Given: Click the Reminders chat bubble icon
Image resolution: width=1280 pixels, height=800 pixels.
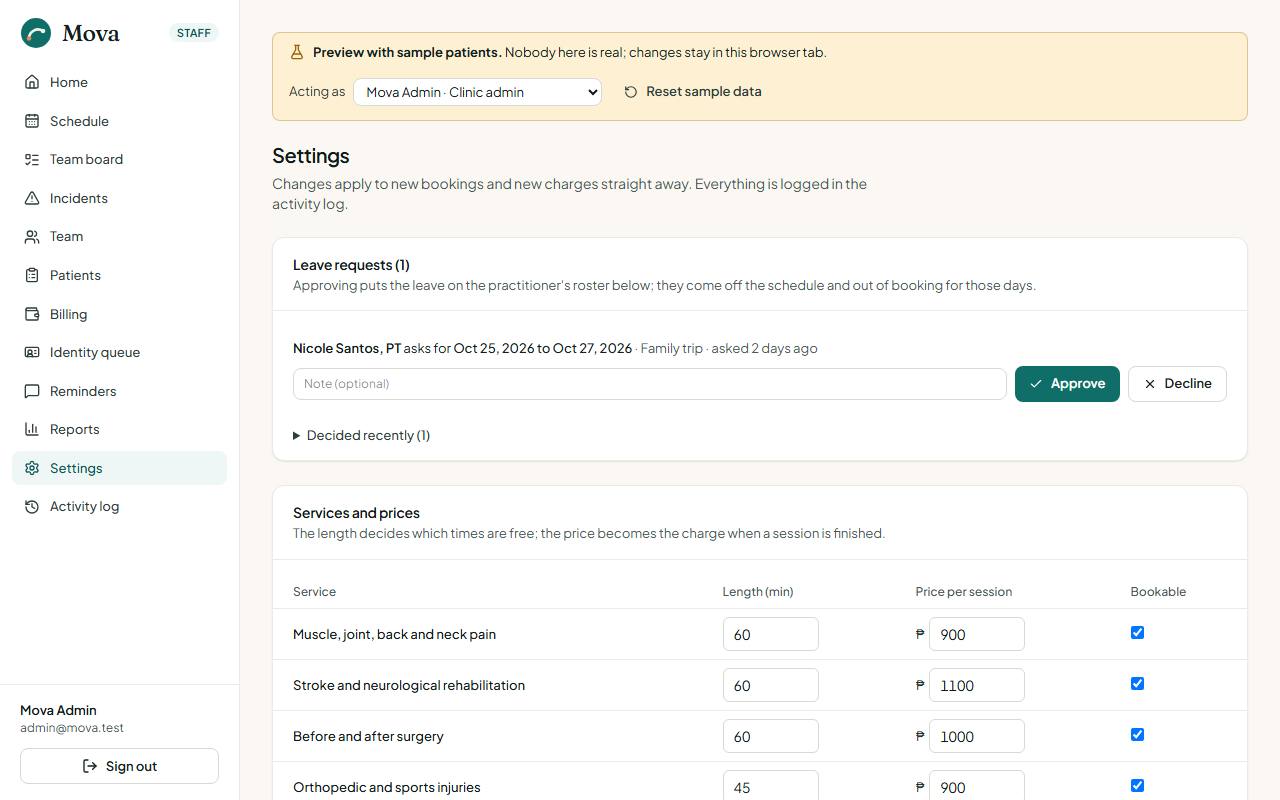Looking at the screenshot, I should pyautogui.click(x=32, y=391).
